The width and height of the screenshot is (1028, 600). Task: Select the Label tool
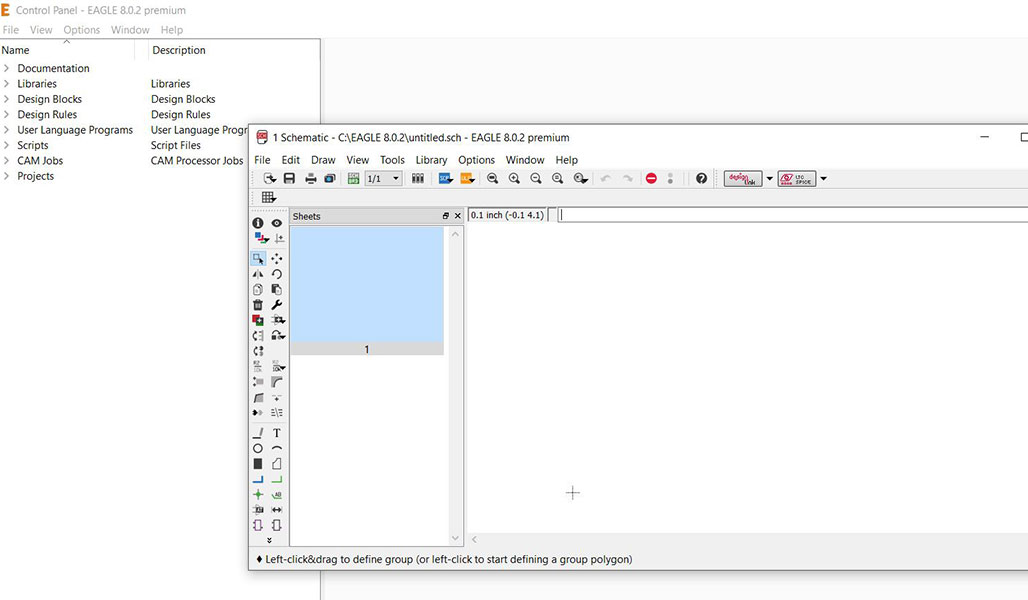tap(277, 494)
